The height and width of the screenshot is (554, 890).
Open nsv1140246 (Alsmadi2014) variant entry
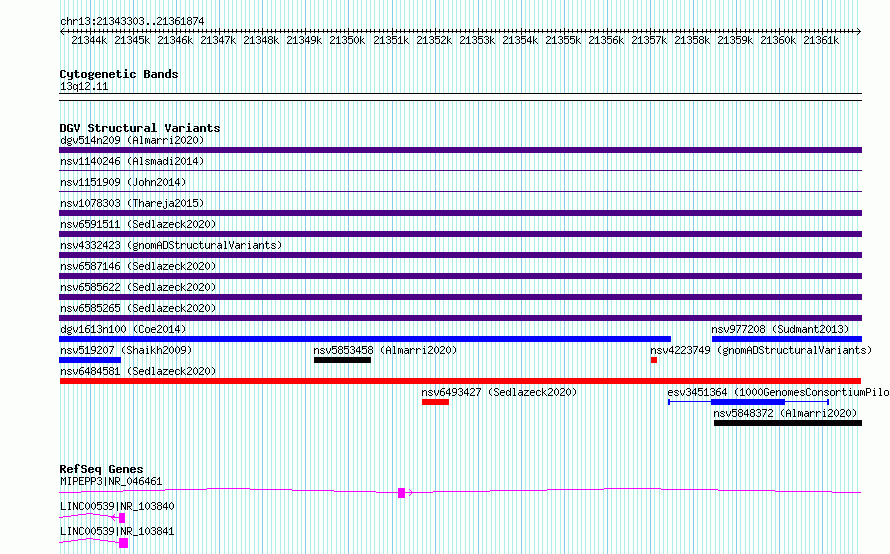[x=132, y=161]
